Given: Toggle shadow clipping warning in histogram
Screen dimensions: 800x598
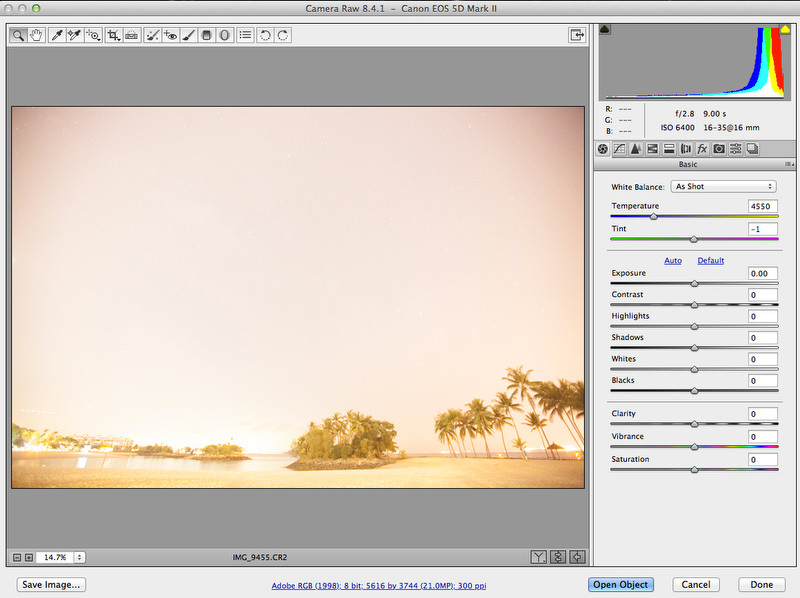Looking at the screenshot, I should point(605,30).
